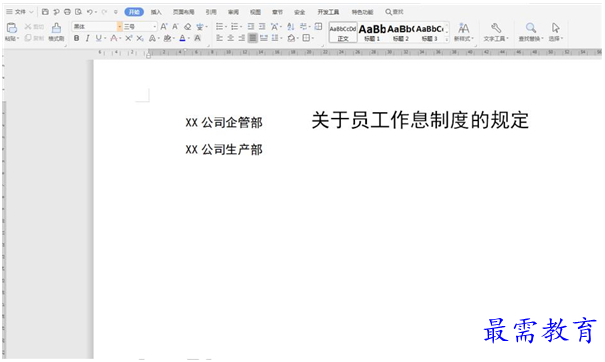Click the Undo arrow icon
This screenshot has height=362, width=605.
click(90, 12)
